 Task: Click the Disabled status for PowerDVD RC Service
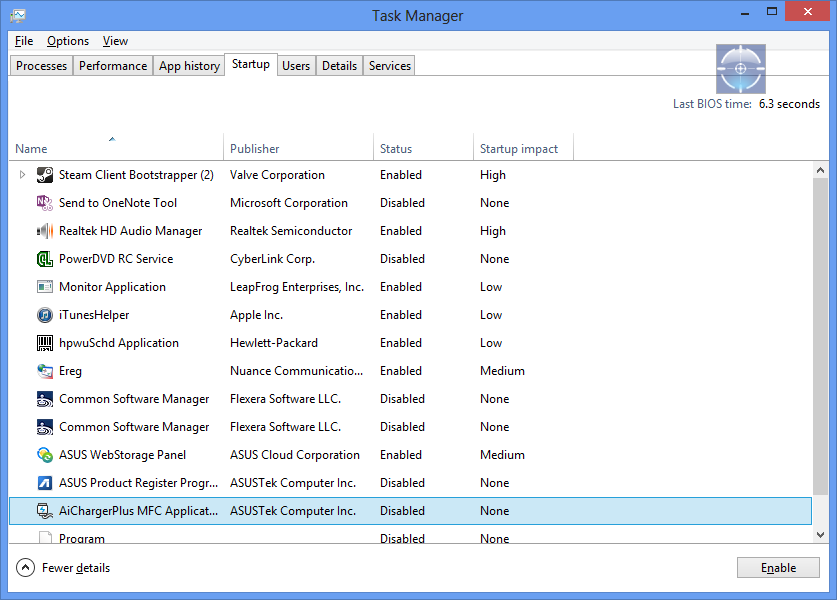402,259
